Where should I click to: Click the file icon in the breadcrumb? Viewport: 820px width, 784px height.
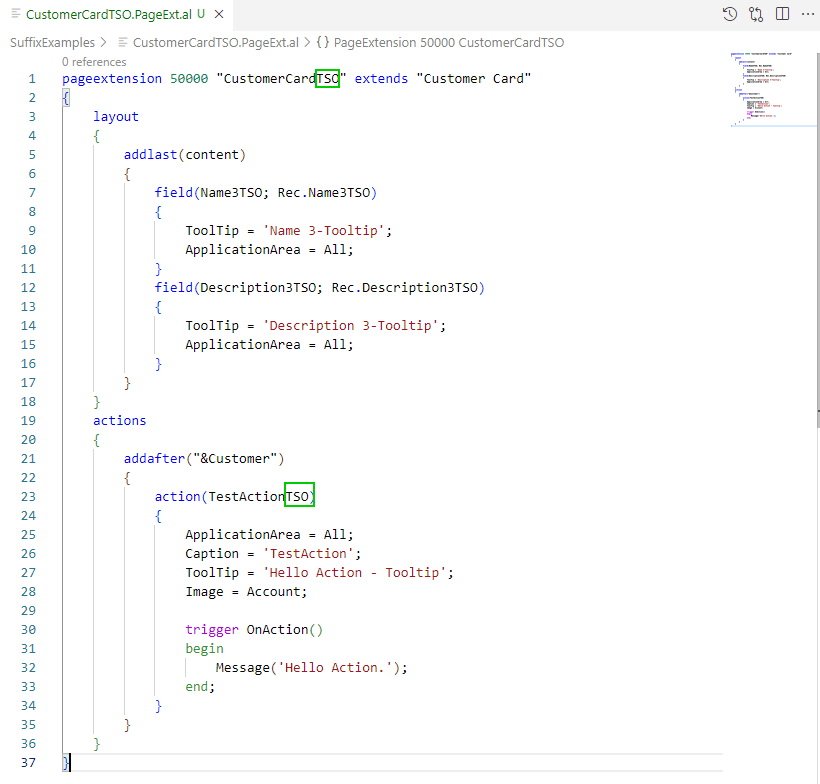(x=123, y=42)
